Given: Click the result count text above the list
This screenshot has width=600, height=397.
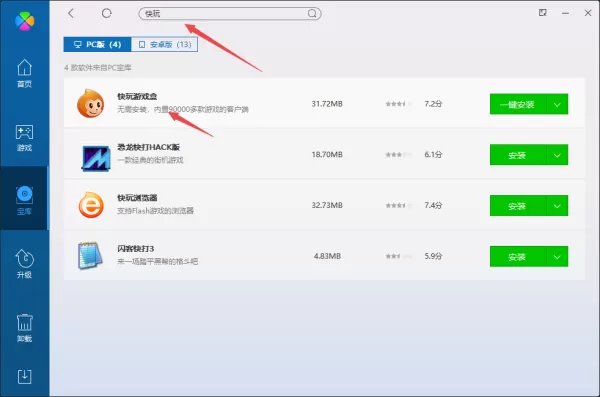Looking at the screenshot, I should pyautogui.click(x=98, y=68).
